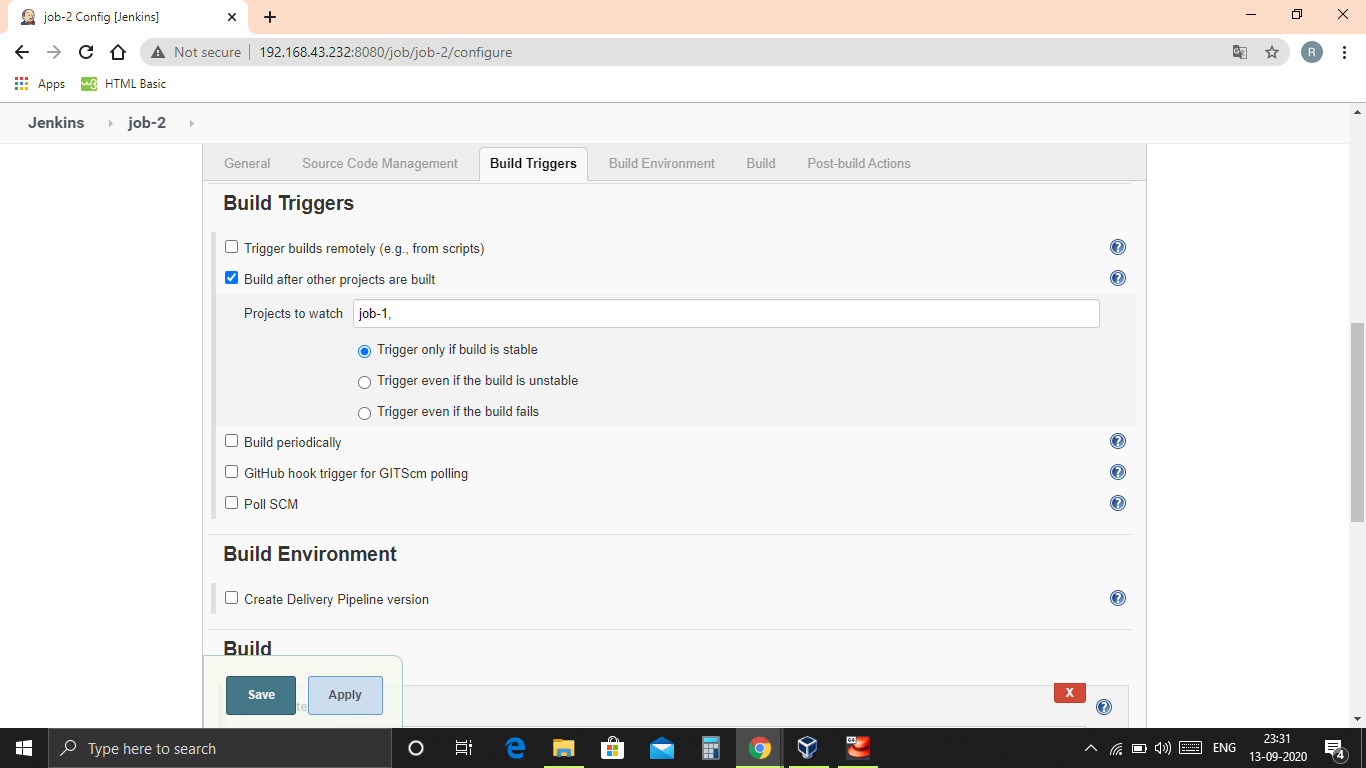Open the Chrome three-dot menu
The width and height of the screenshot is (1366, 768).
[1344, 52]
